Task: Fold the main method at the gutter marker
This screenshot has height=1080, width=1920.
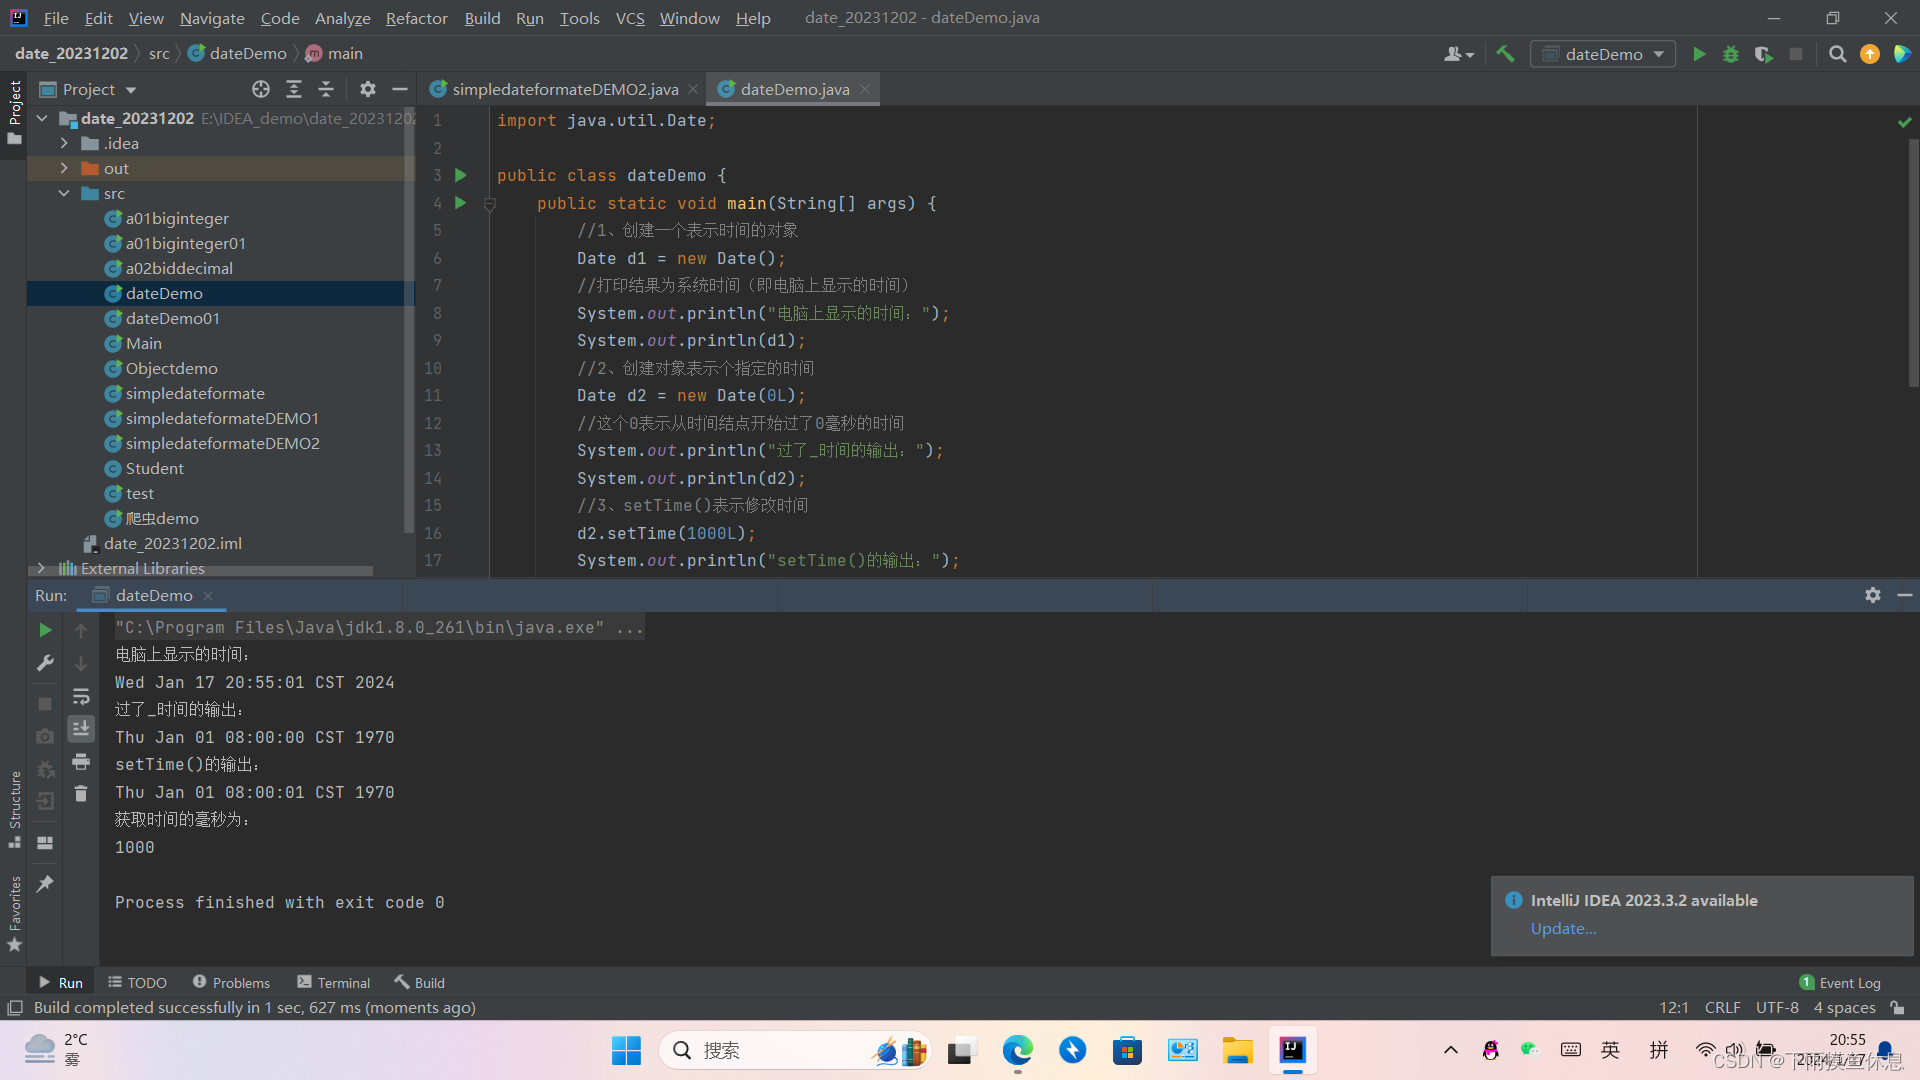Action: tap(490, 204)
